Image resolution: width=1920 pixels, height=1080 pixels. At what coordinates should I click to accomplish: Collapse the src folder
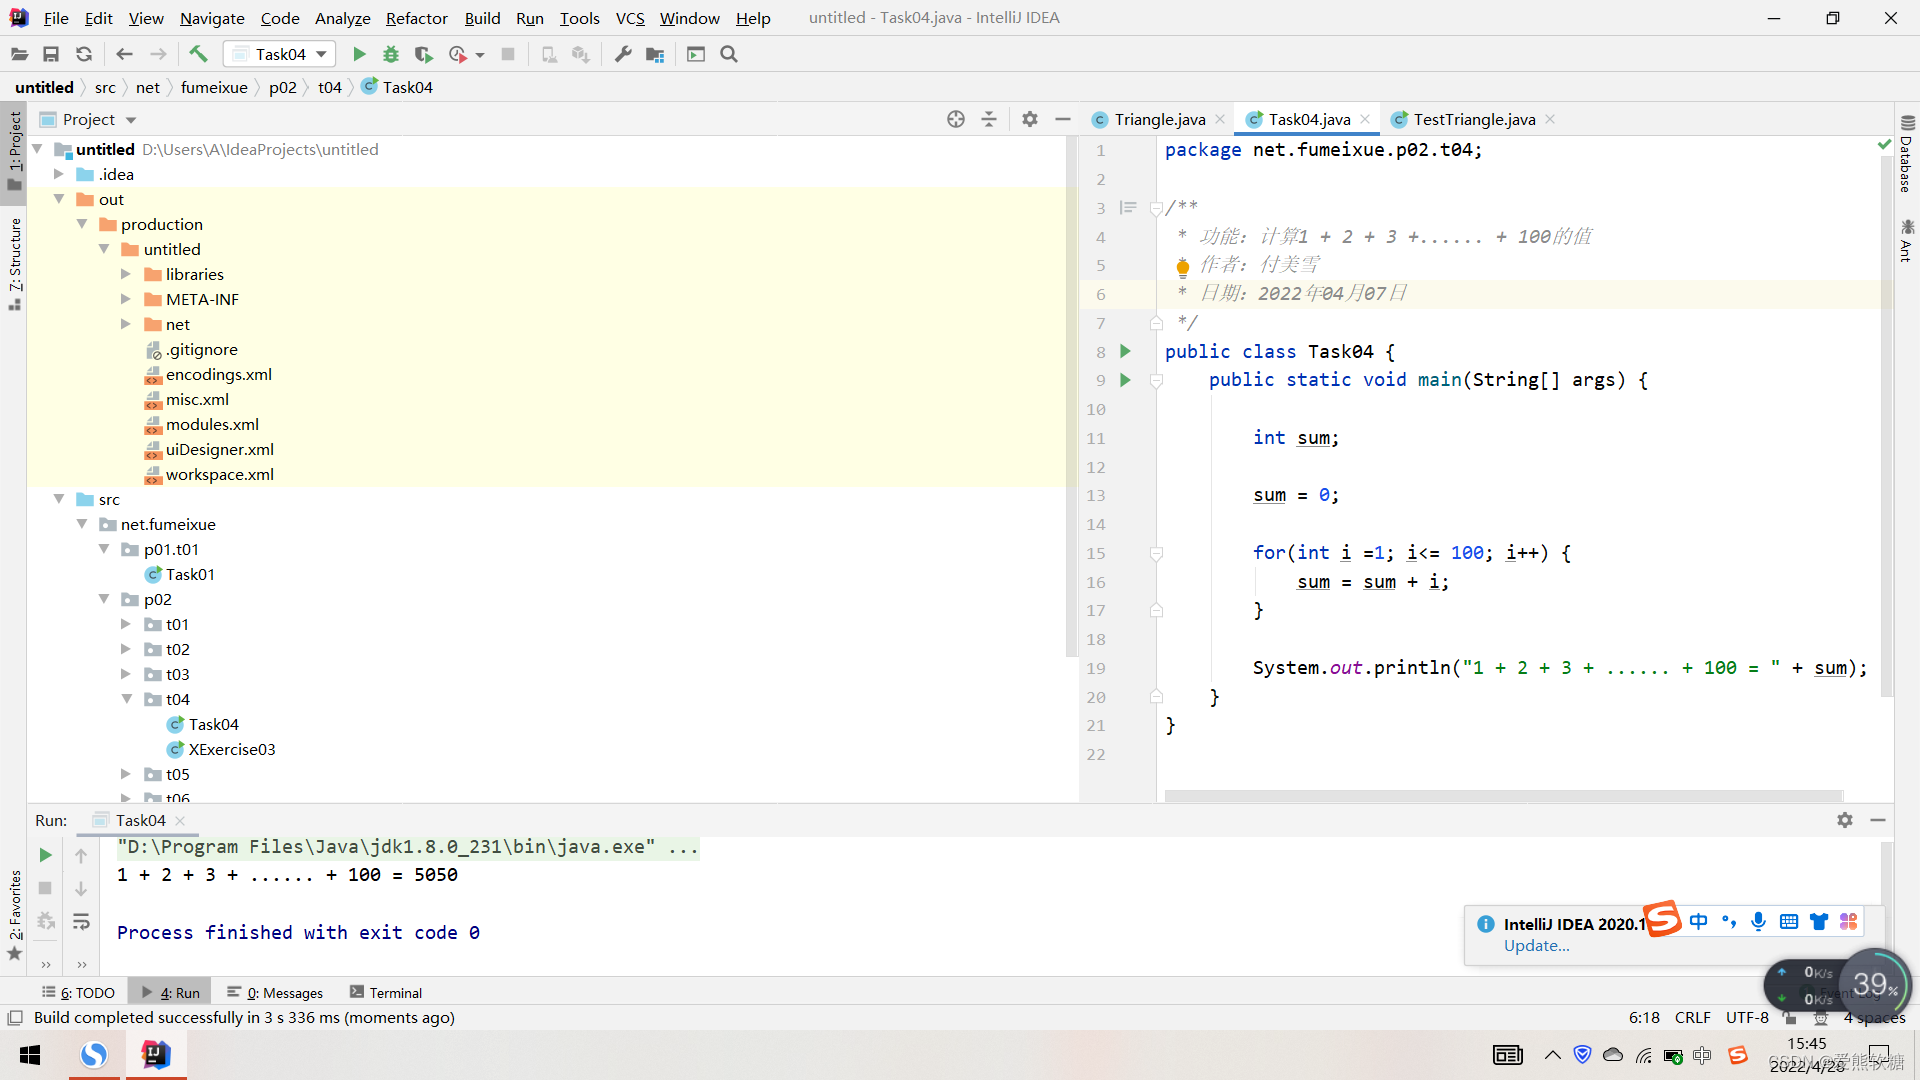pos(59,499)
